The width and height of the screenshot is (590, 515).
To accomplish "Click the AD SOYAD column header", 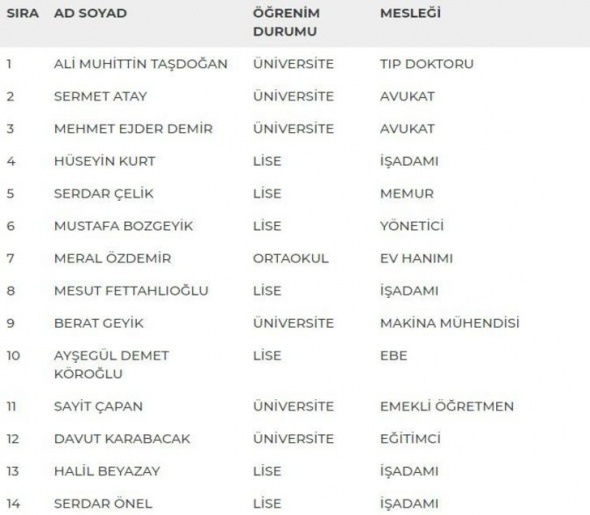I will (x=90, y=13).
